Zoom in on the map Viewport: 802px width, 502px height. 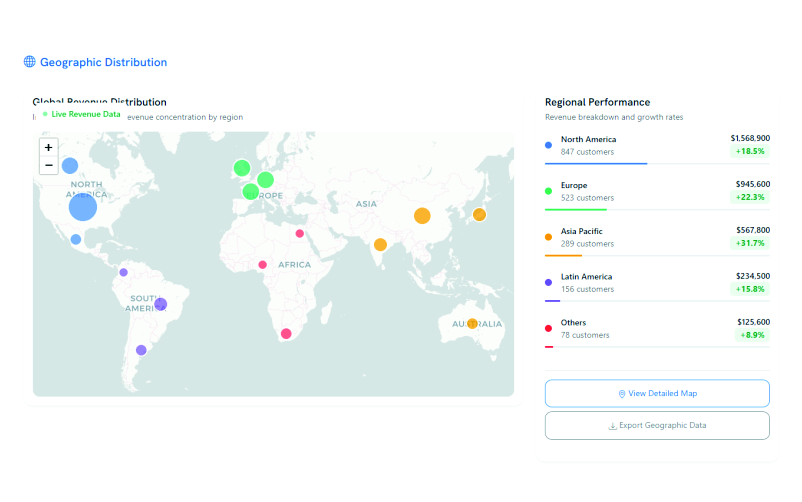coord(48,147)
